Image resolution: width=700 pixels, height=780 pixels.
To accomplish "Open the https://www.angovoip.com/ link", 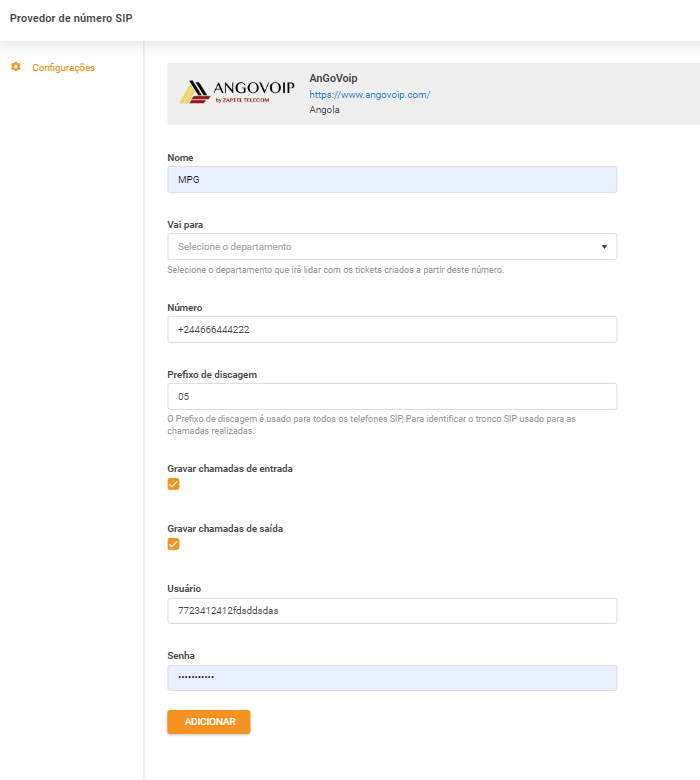I will tap(369, 94).
